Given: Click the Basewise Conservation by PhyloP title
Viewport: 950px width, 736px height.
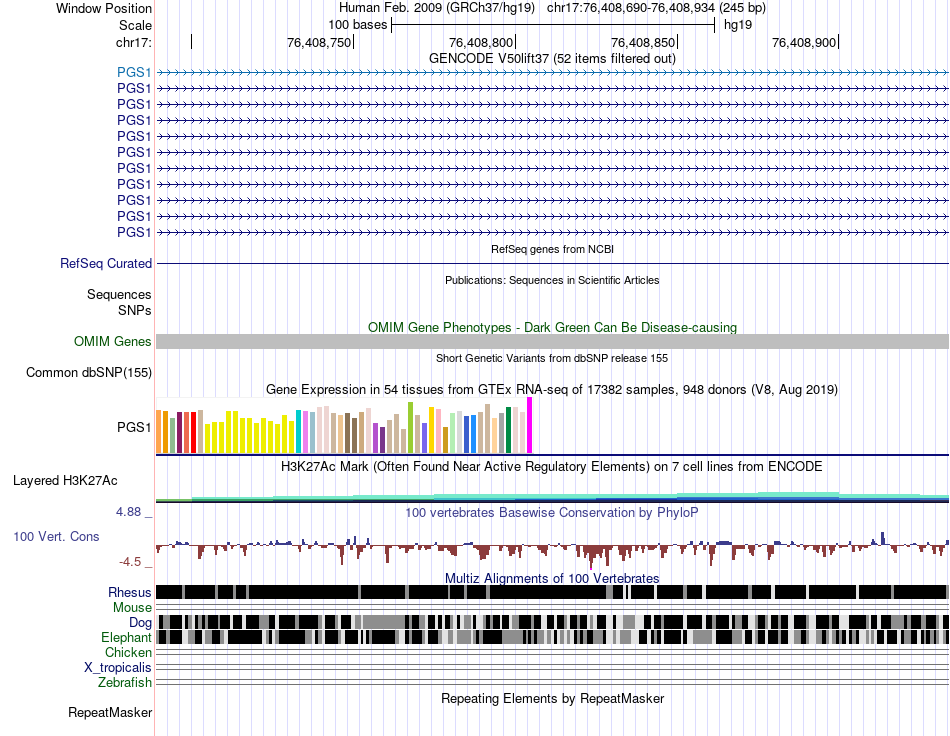Looking at the screenshot, I should (x=552, y=513).
